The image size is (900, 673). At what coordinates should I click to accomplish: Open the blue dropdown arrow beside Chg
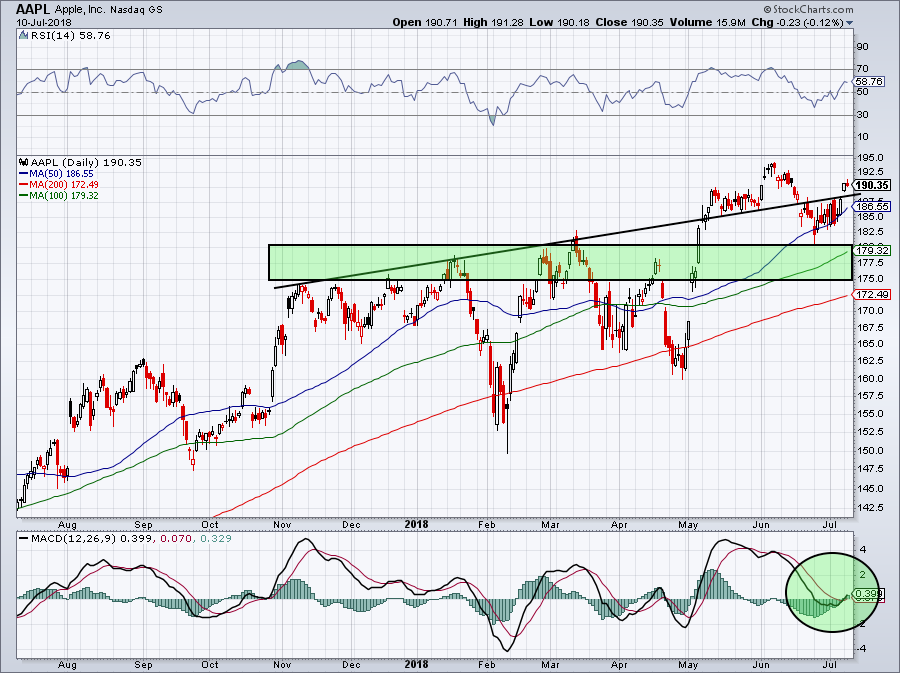click(x=849, y=23)
